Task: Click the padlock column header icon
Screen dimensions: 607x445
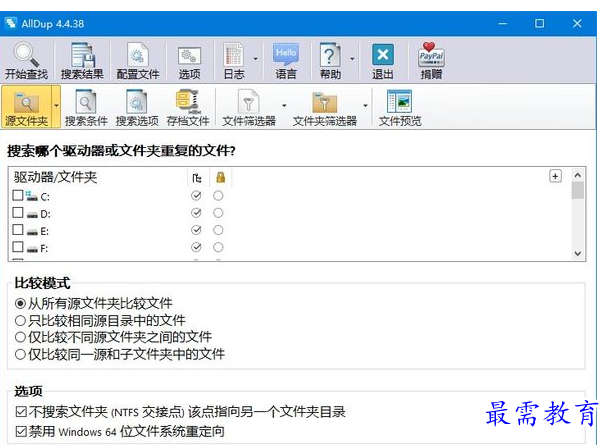Action: (x=221, y=177)
